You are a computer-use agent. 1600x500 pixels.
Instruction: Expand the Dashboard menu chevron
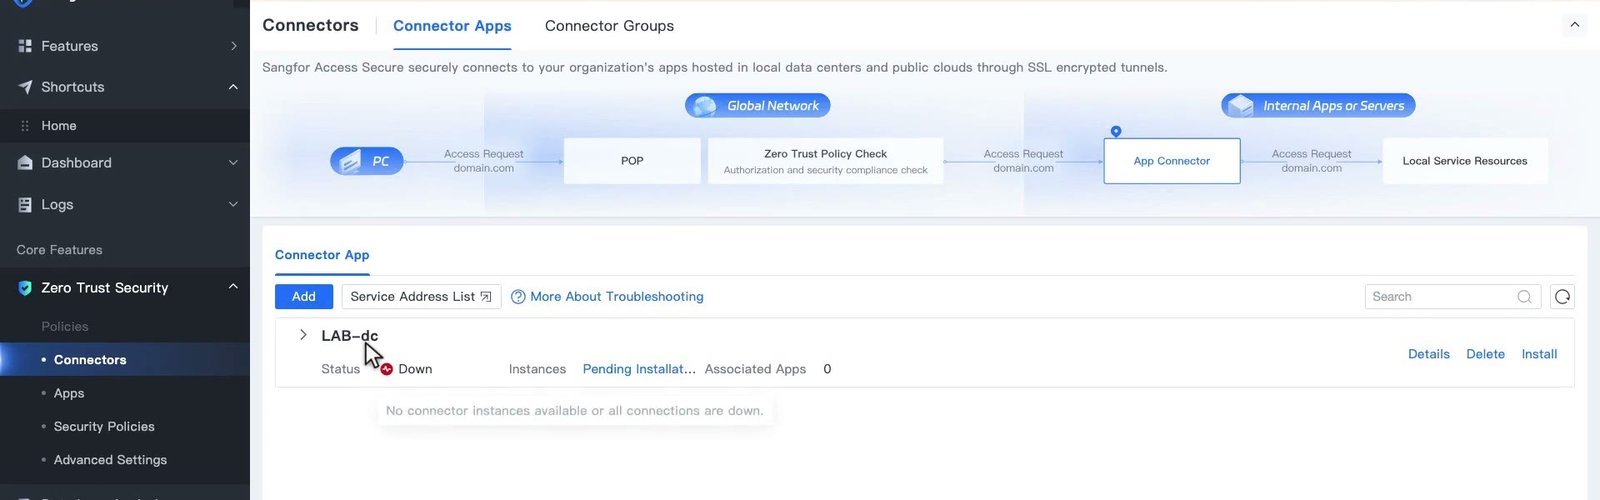[233, 163]
